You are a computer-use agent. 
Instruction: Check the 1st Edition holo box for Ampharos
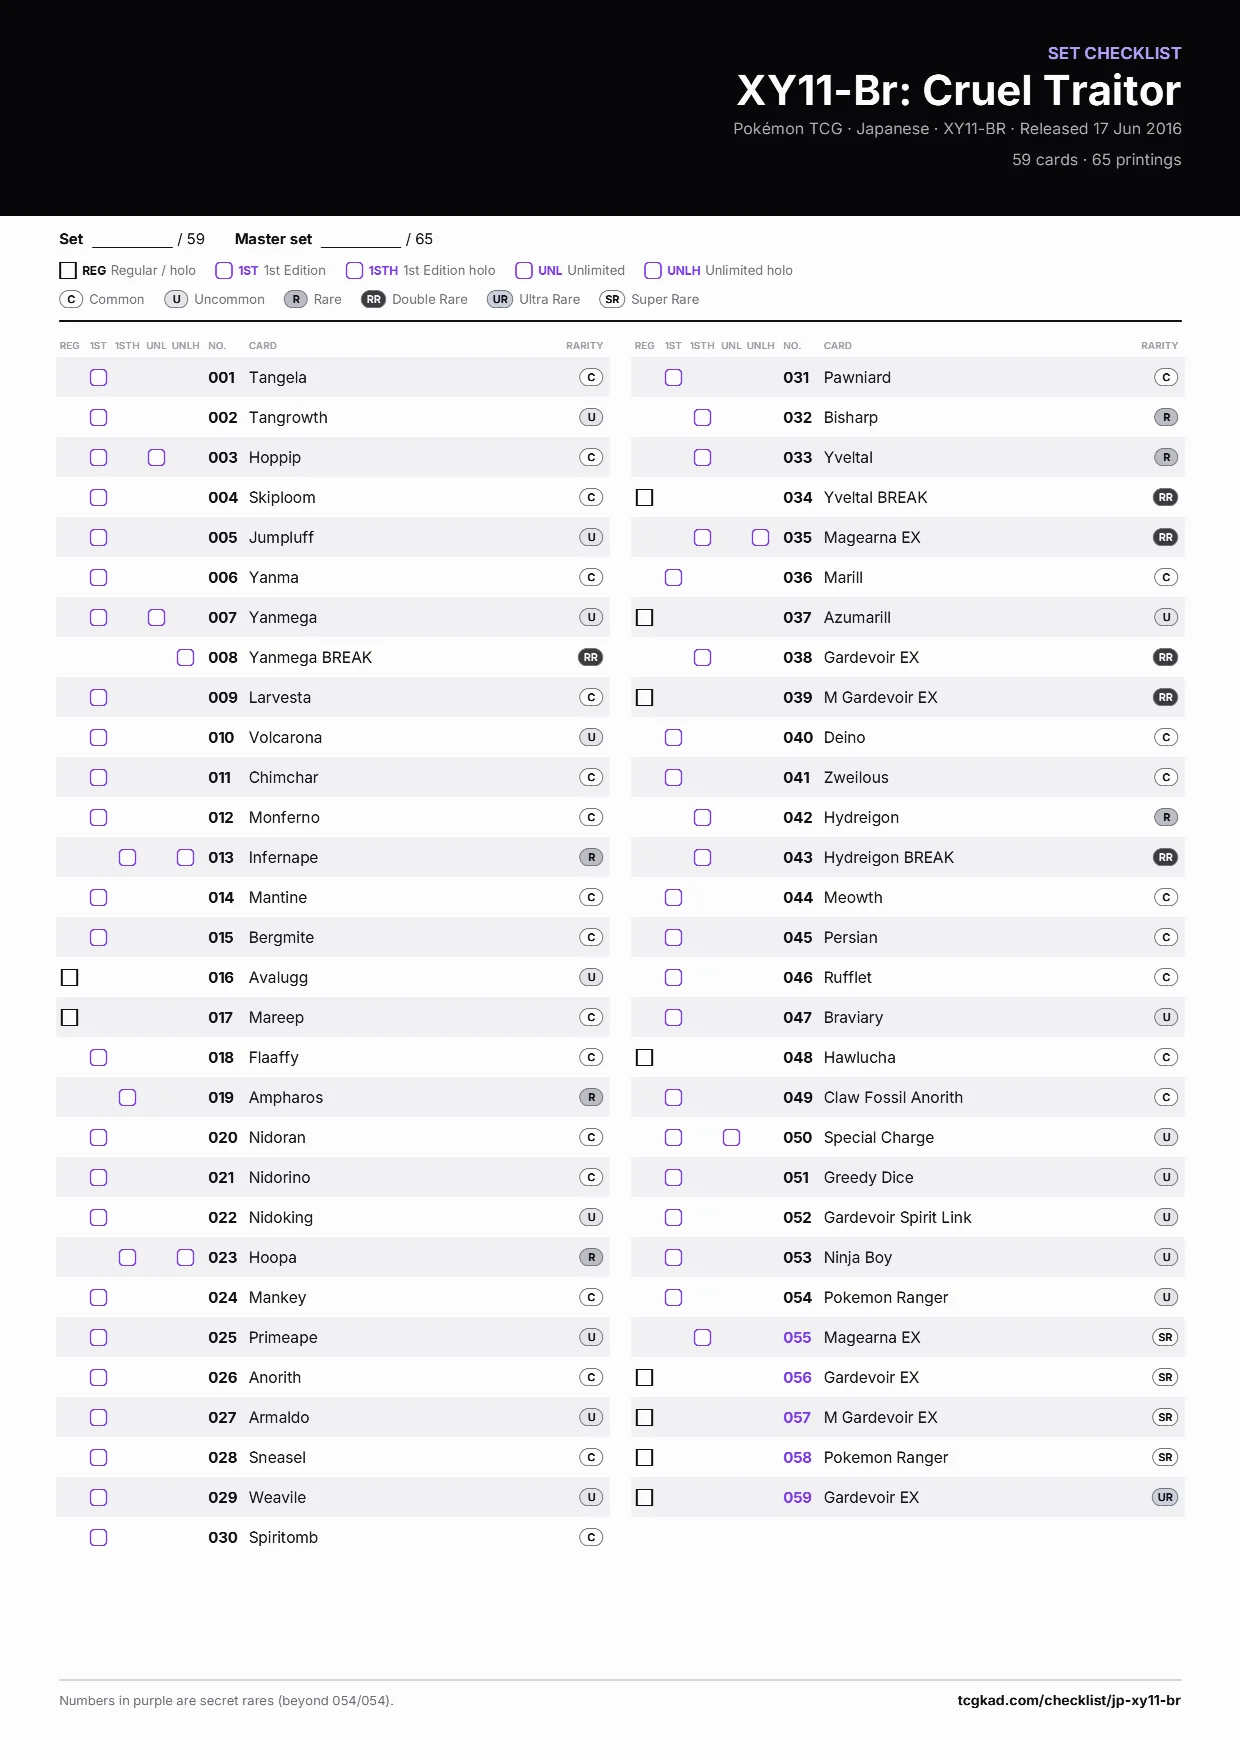point(127,1097)
